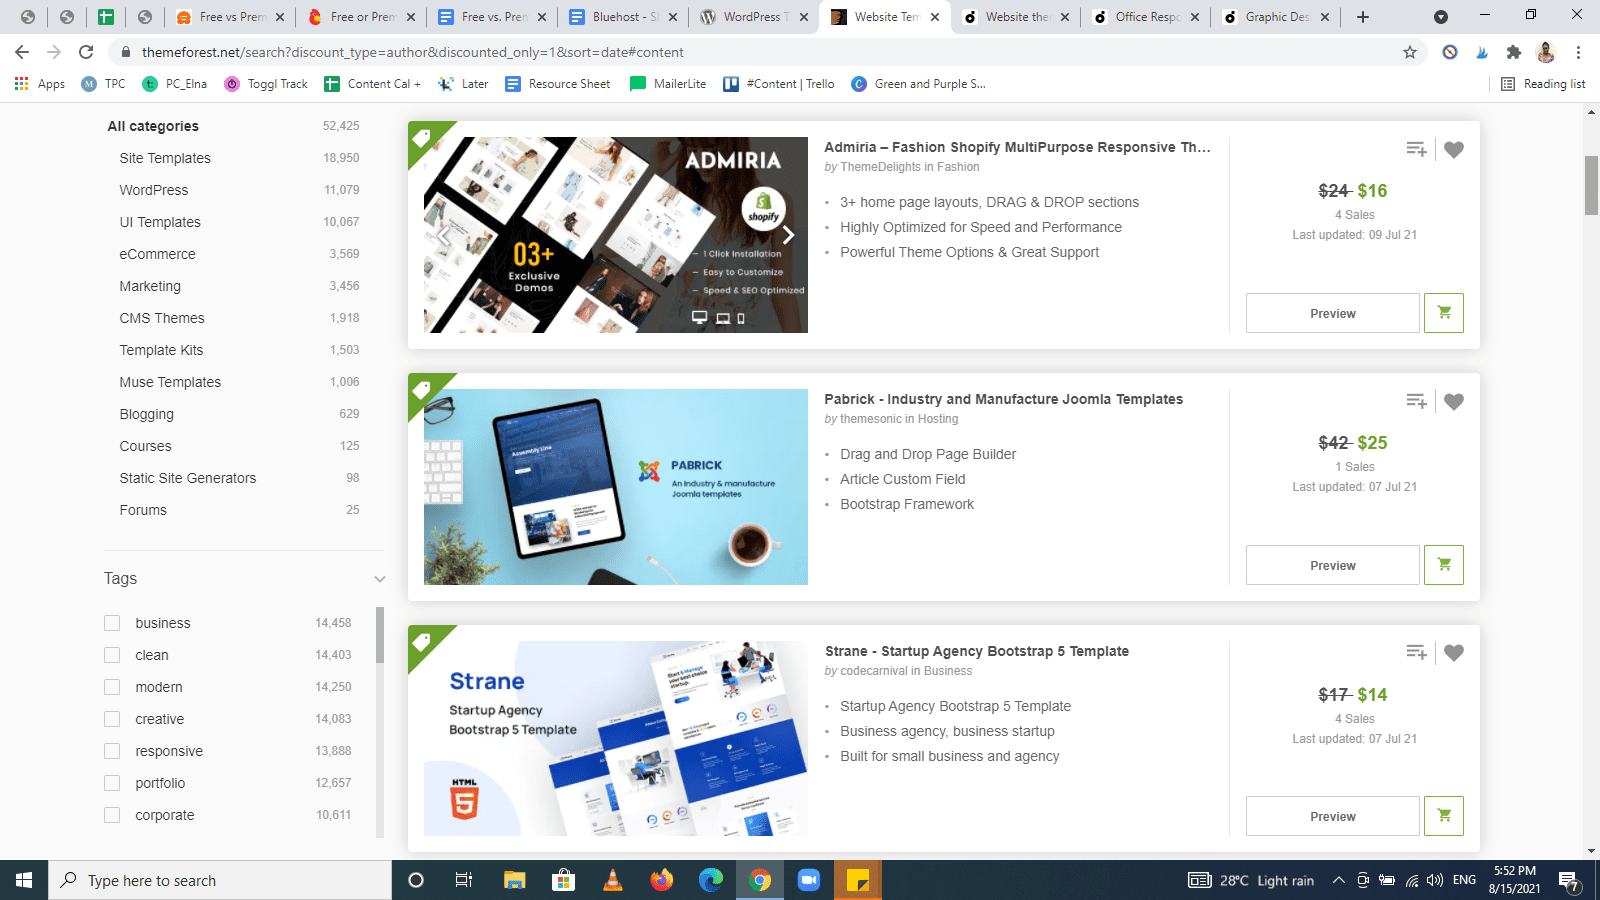Open Microsoft Store from taskbar
Image resolution: width=1600 pixels, height=900 pixels.
(563, 880)
